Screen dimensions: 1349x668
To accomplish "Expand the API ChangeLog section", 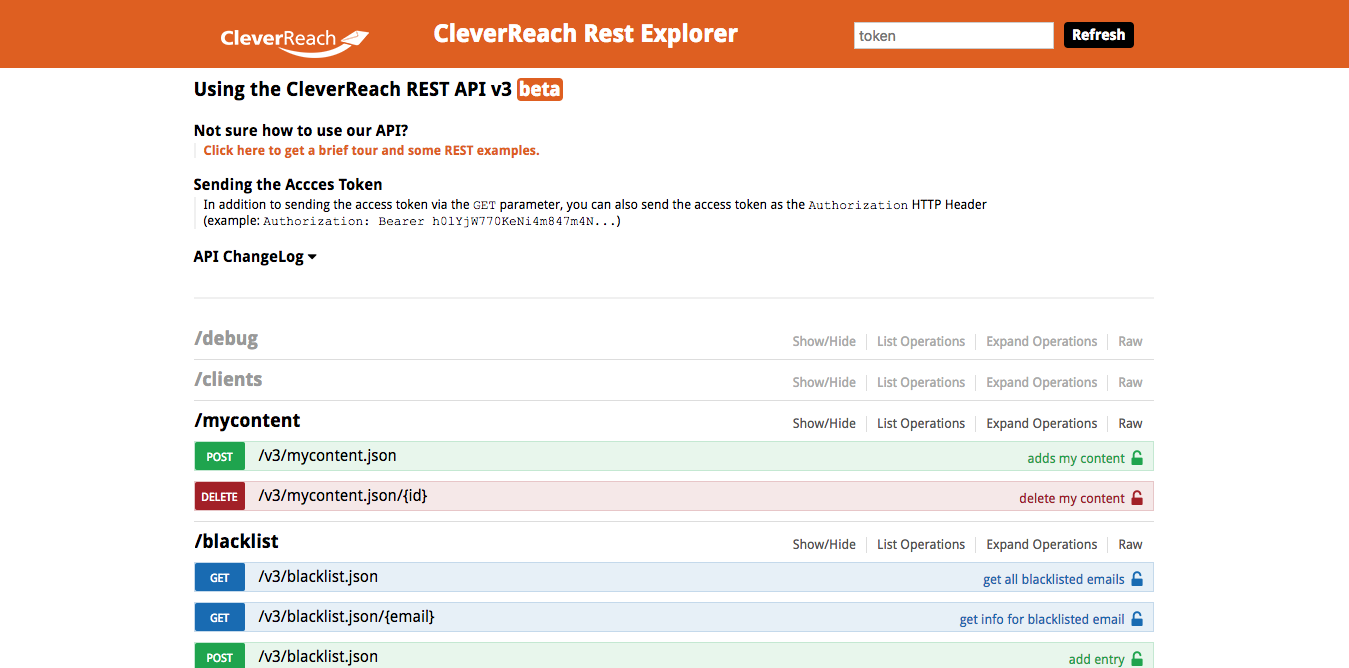I will click(255, 256).
